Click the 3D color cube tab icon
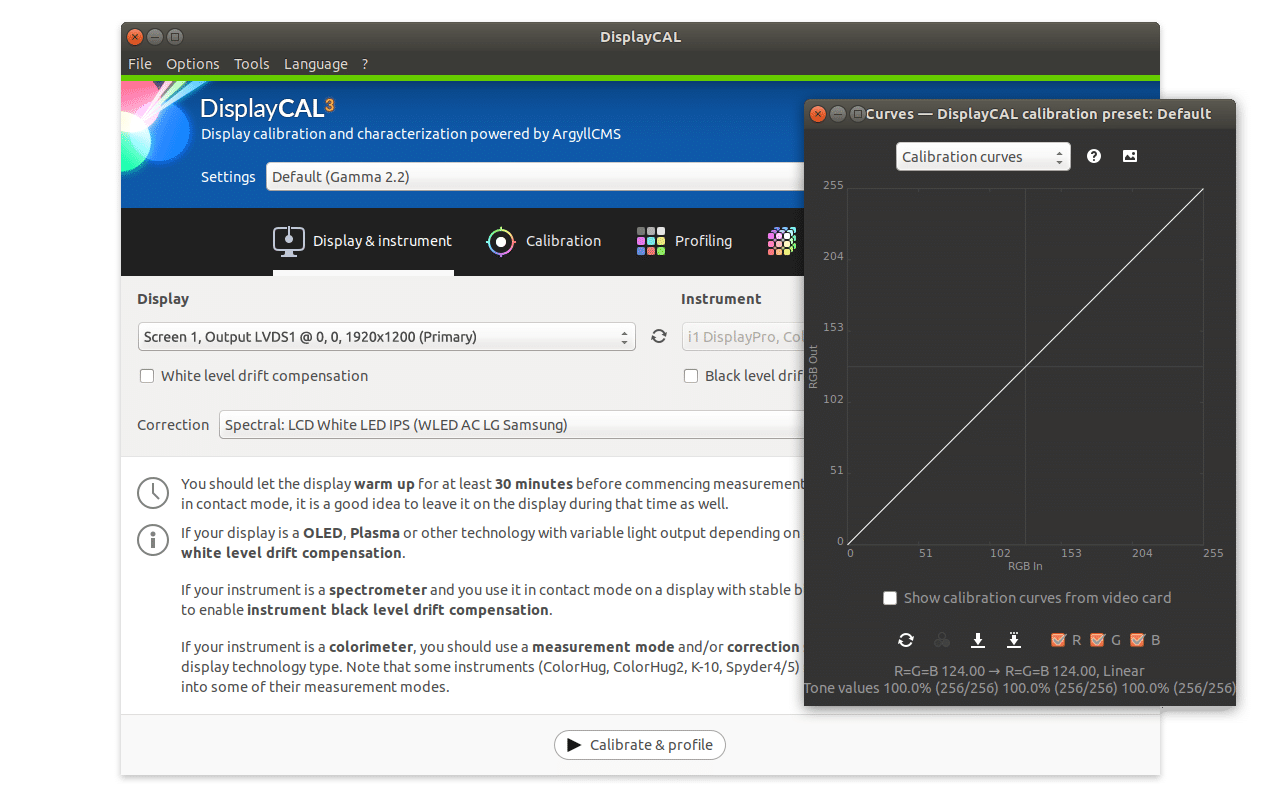1280x800 pixels. (x=782, y=241)
